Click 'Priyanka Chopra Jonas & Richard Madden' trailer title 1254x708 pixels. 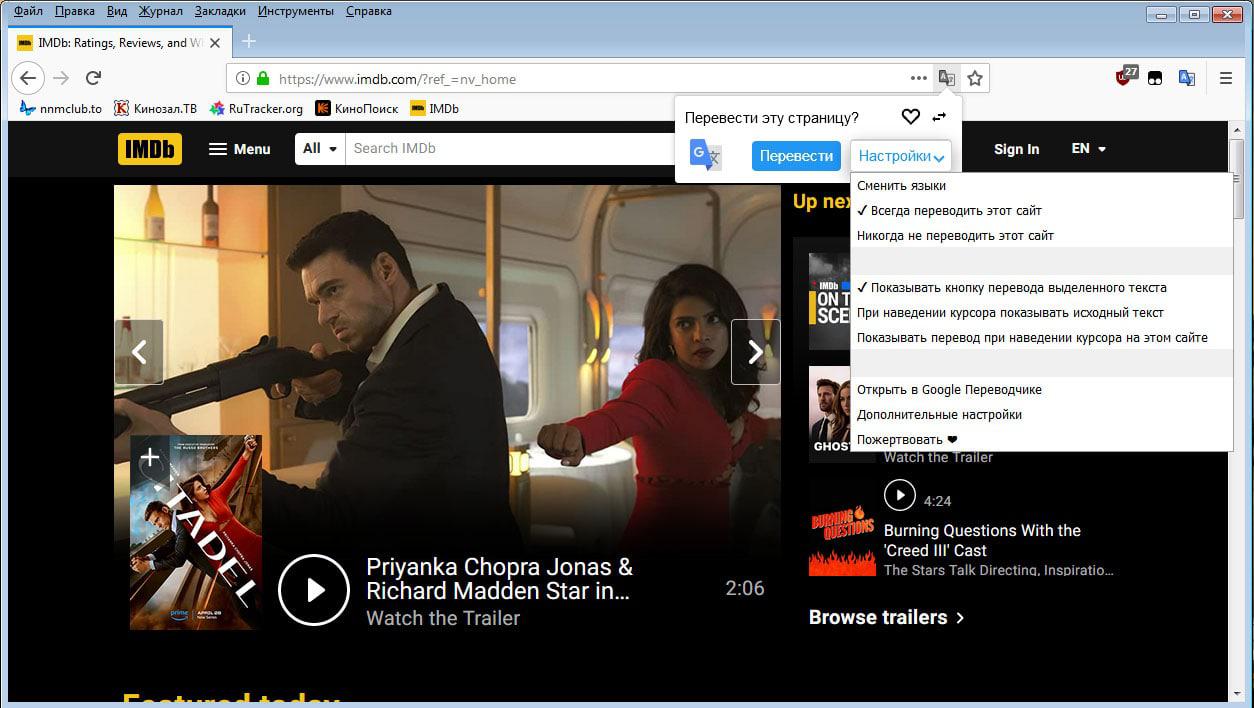click(499, 579)
